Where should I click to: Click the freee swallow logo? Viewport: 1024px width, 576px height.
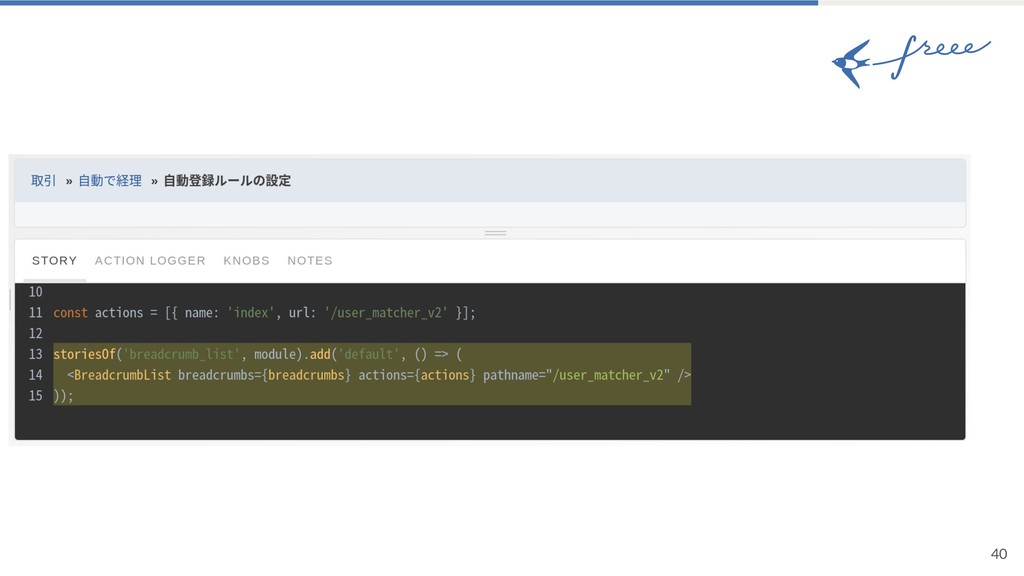pyautogui.click(x=910, y=61)
